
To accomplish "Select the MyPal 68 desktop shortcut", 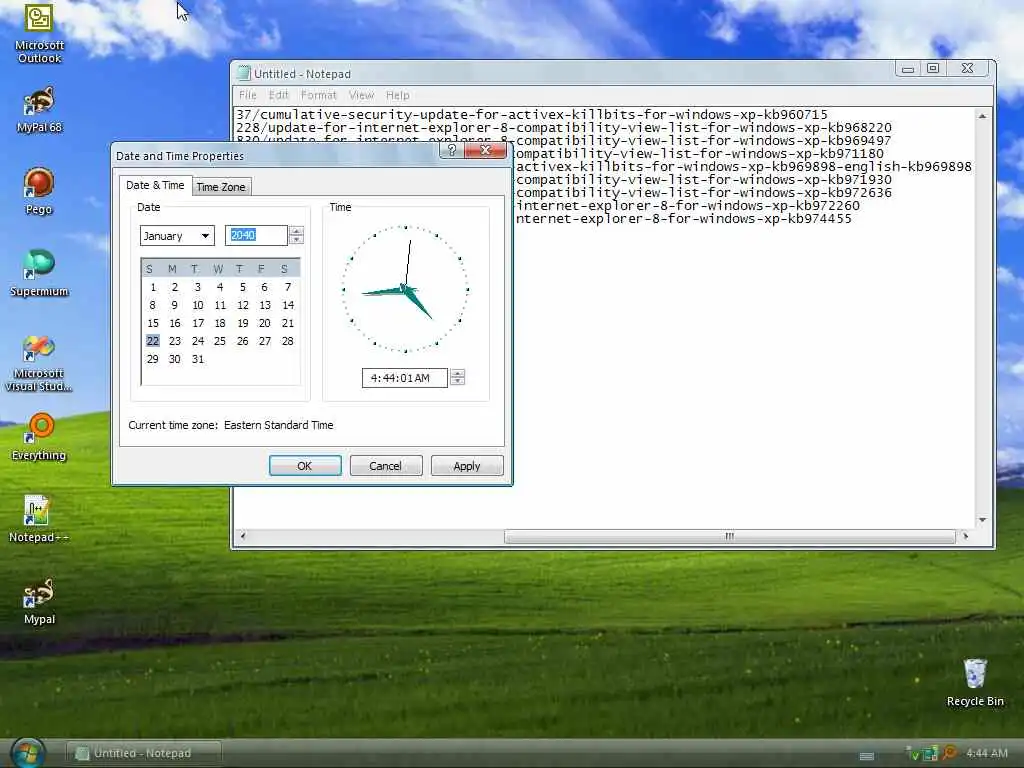I will point(39,108).
